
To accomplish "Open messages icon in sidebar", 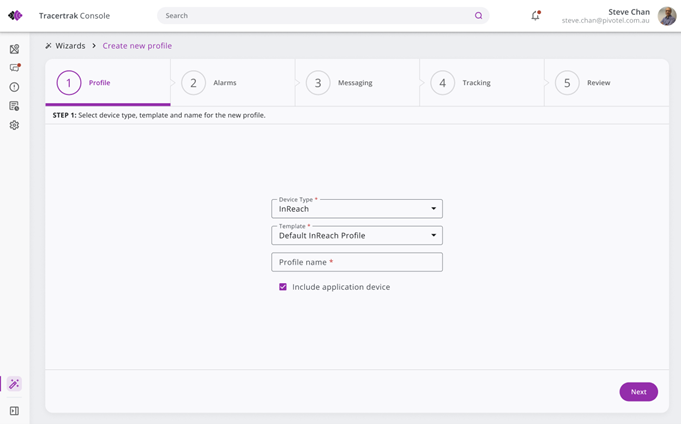I will 14,68.
